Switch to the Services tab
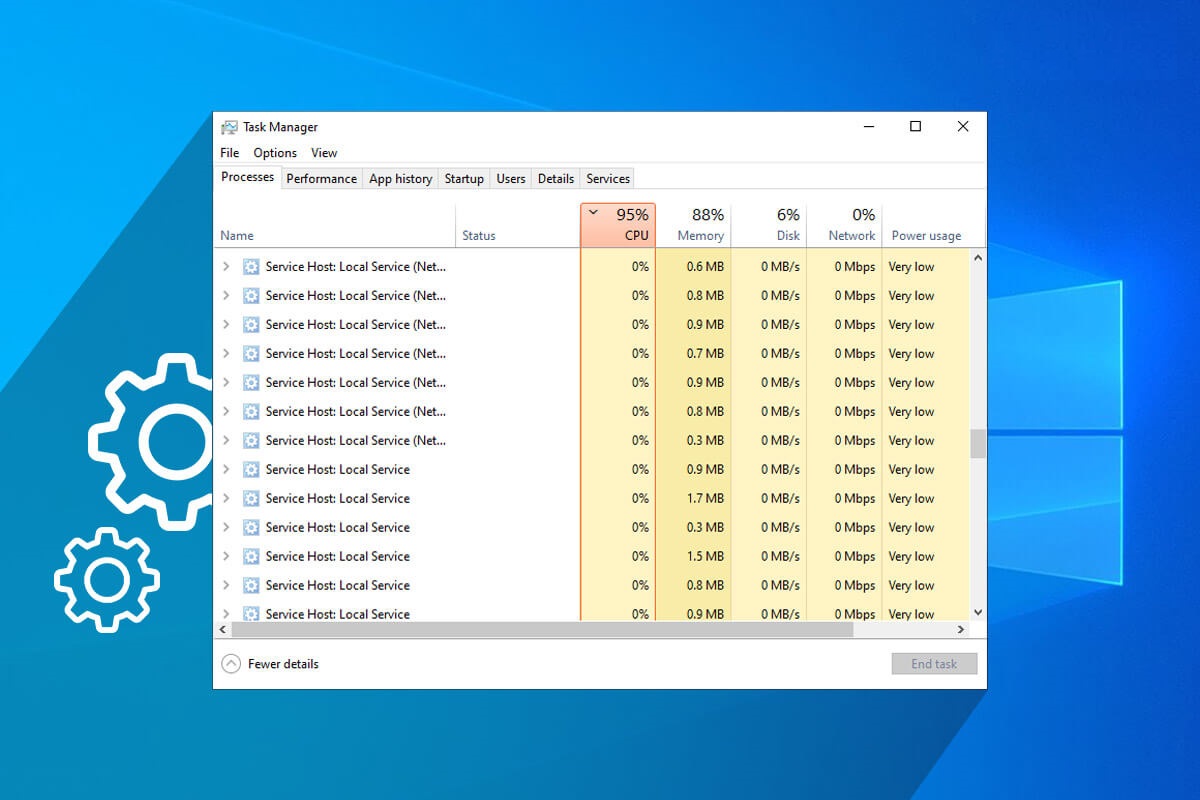This screenshot has width=1200, height=800. click(x=608, y=179)
